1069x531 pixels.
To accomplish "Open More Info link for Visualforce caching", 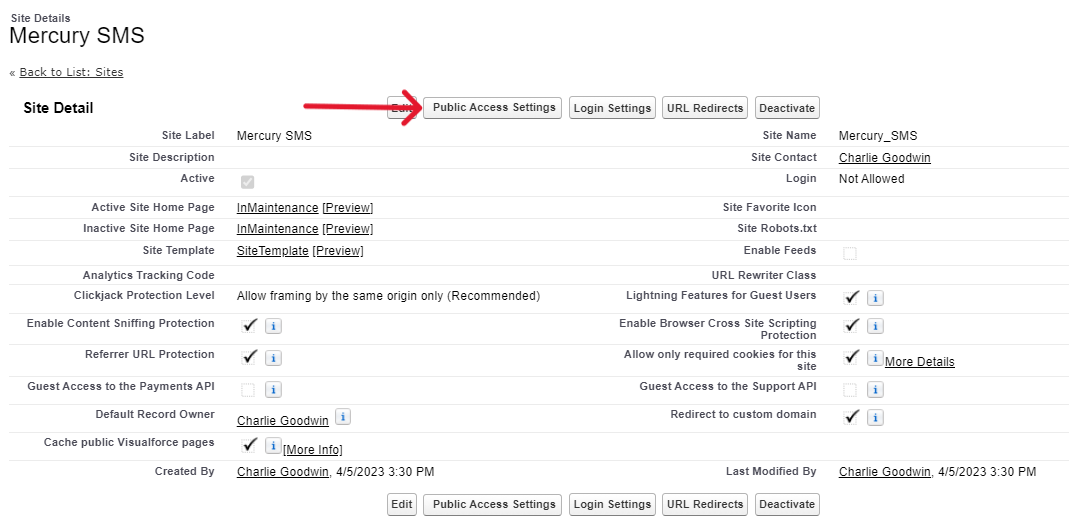I will (x=312, y=450).
